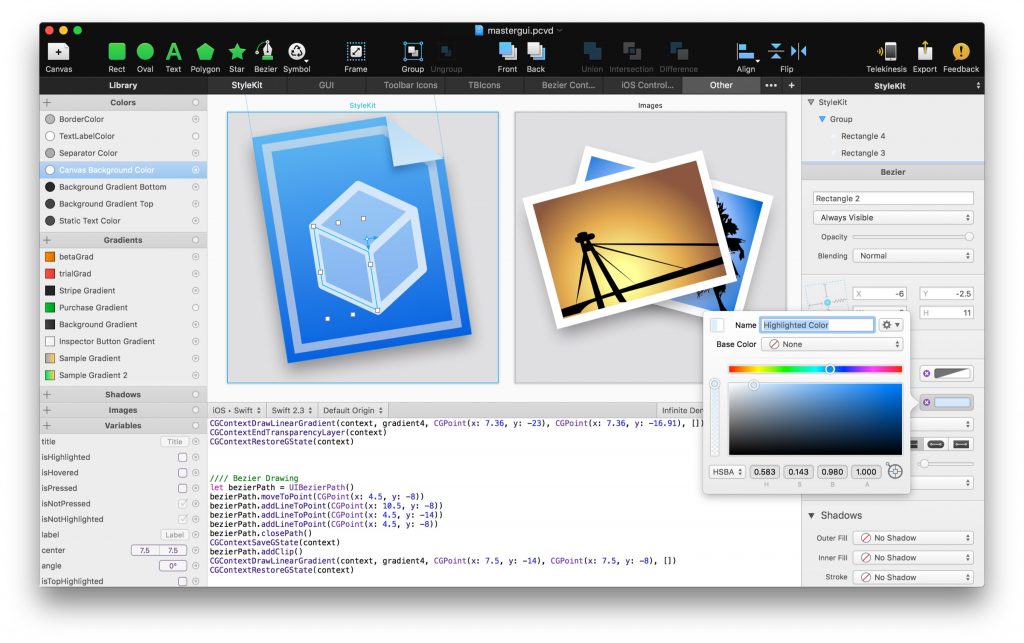Open the Blending mode dropdown

(912, 255)
